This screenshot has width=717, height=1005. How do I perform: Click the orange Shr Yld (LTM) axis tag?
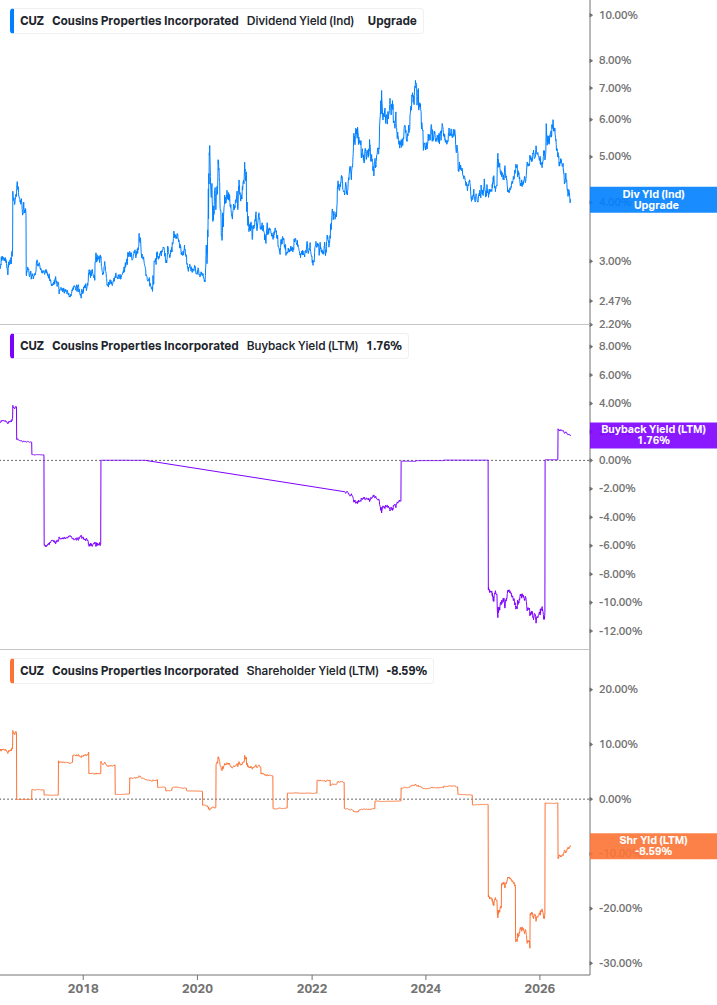653,846
